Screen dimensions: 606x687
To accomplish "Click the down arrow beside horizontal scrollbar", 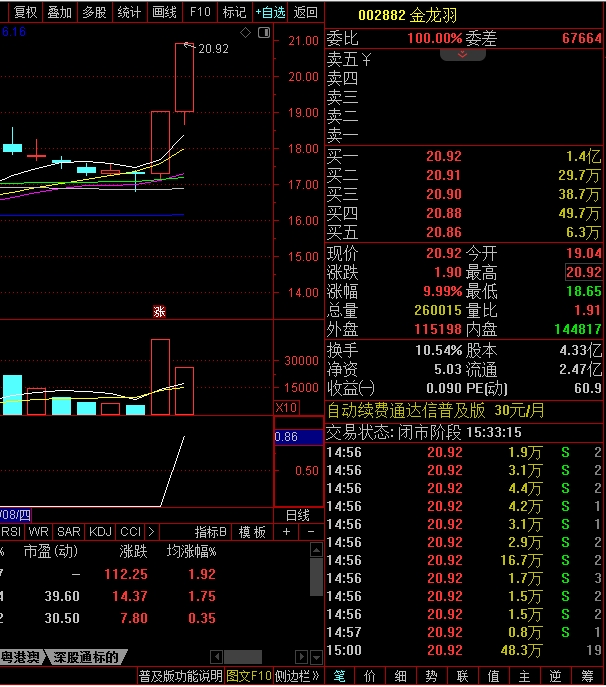I will click(316, 657).
